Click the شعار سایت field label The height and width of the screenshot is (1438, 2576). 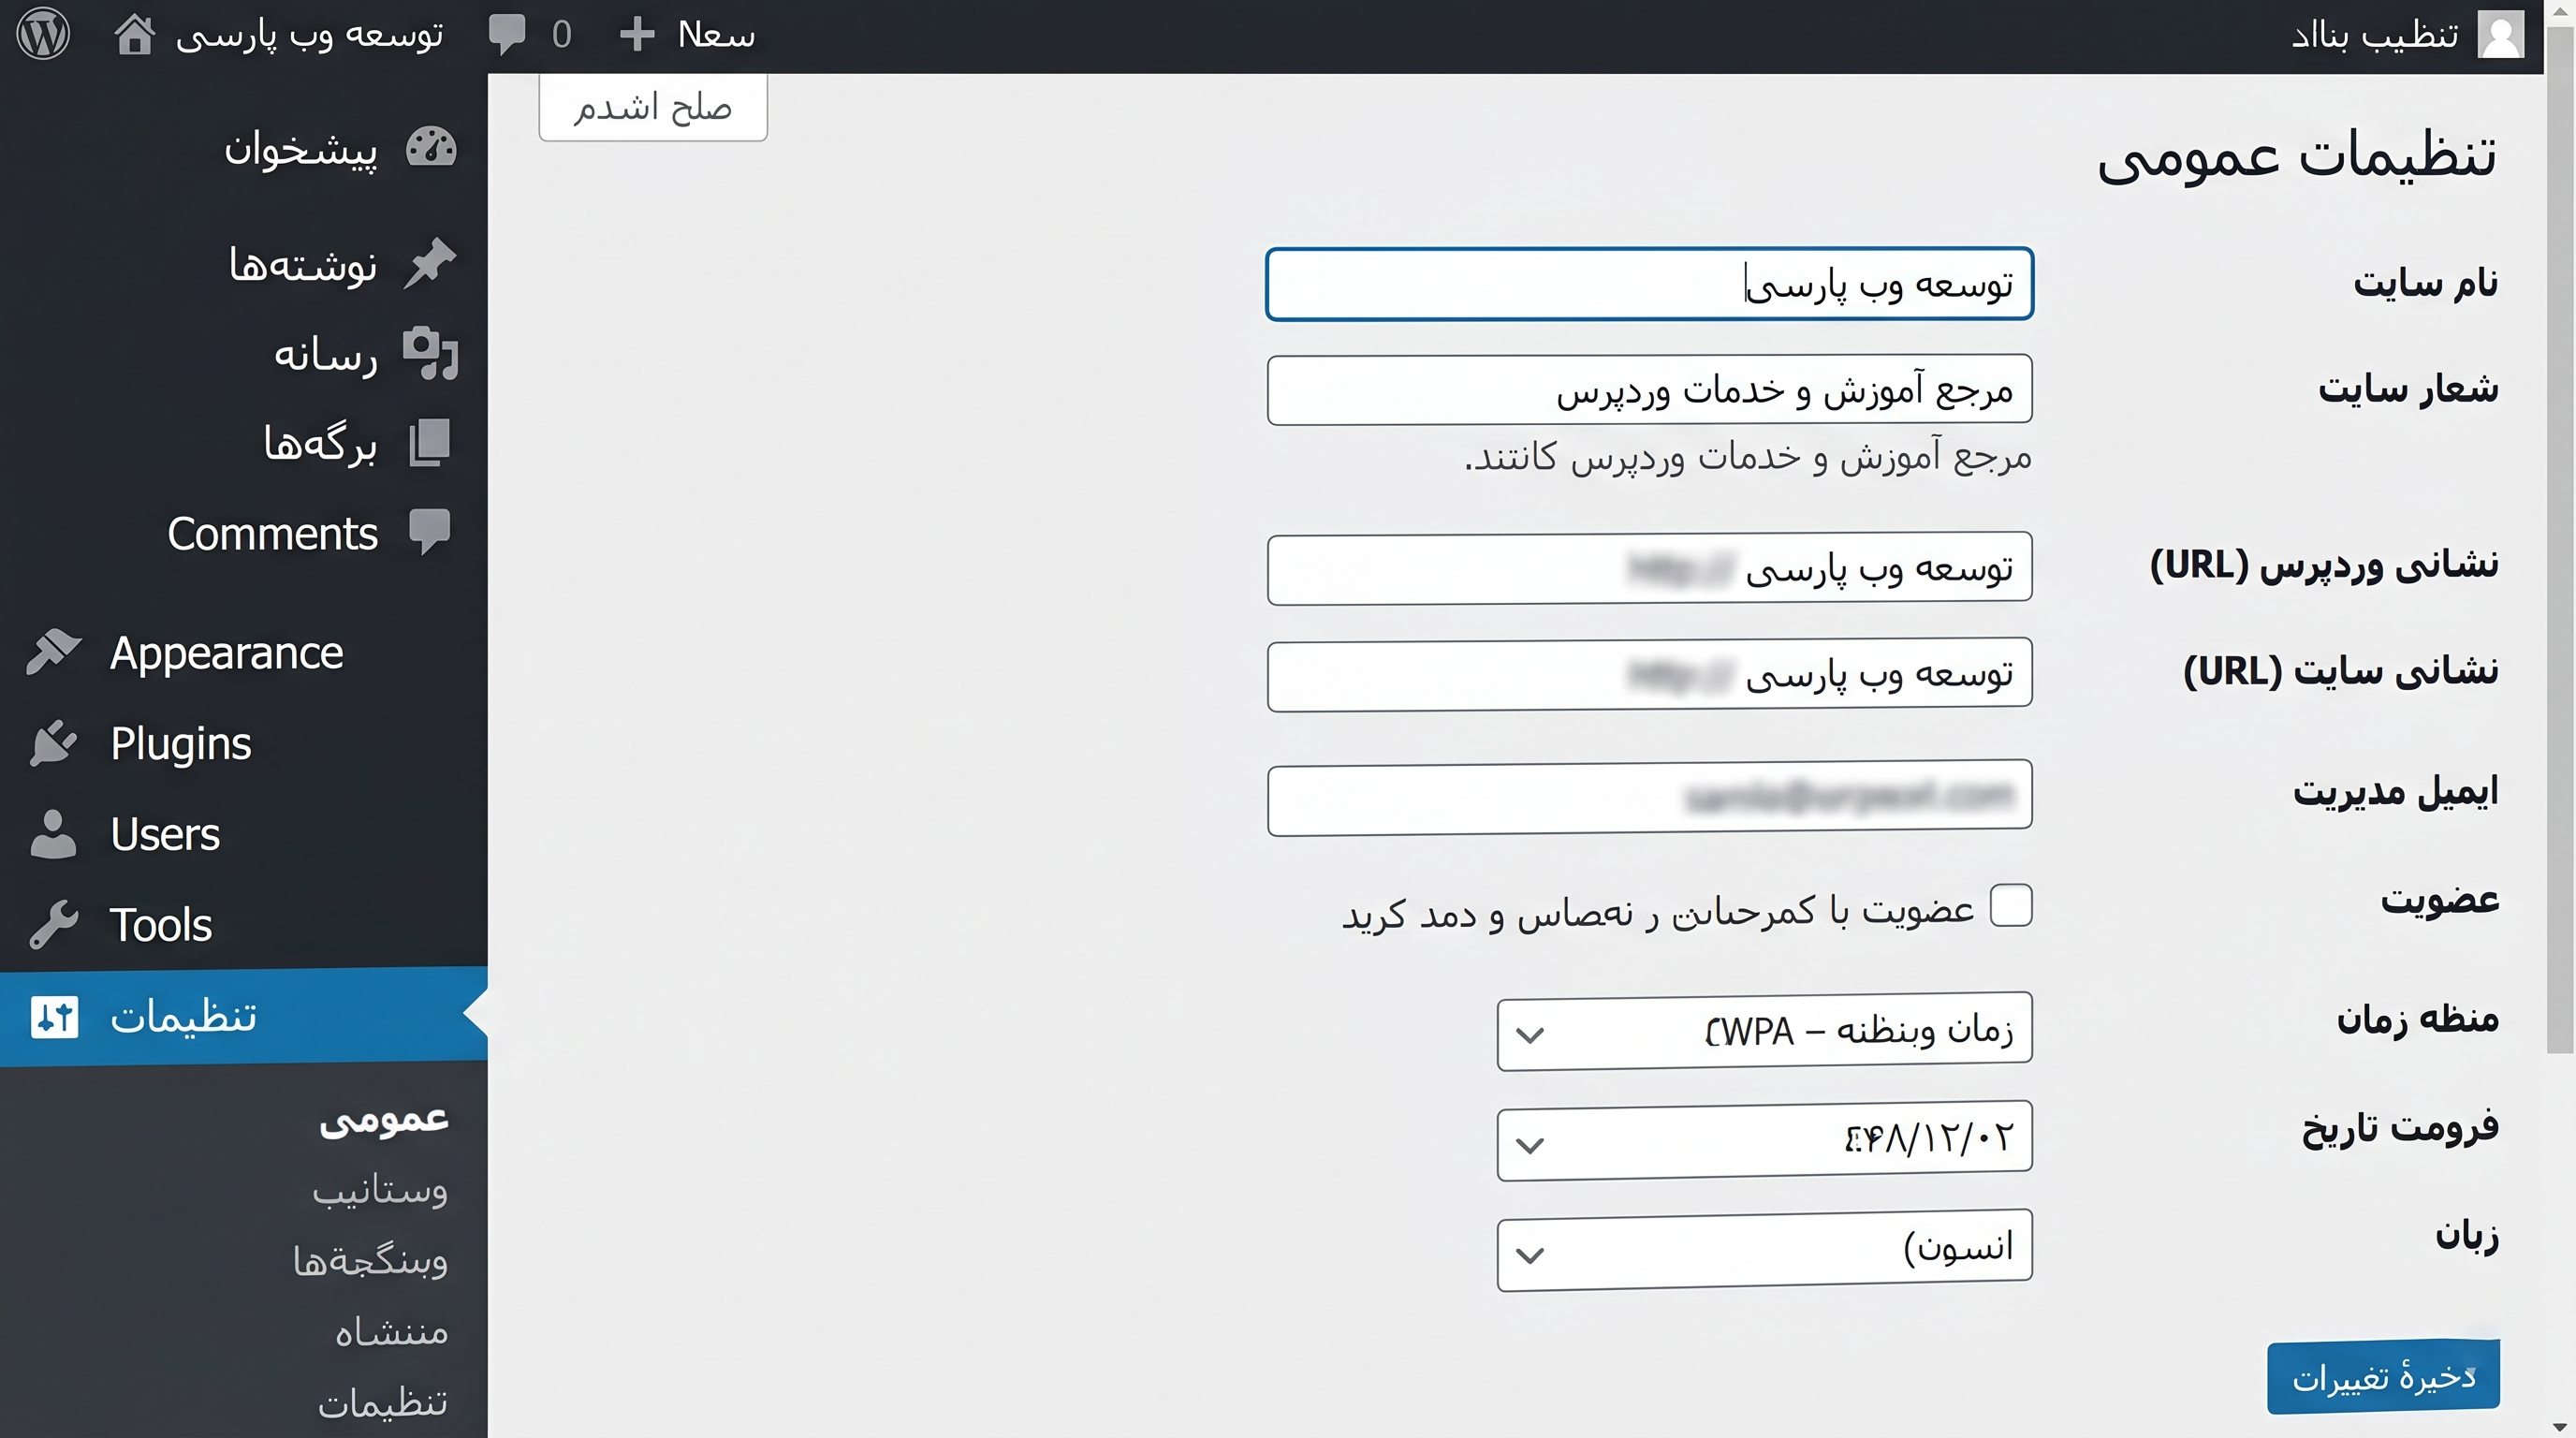pyautogui.click(x=2408, y=388)
